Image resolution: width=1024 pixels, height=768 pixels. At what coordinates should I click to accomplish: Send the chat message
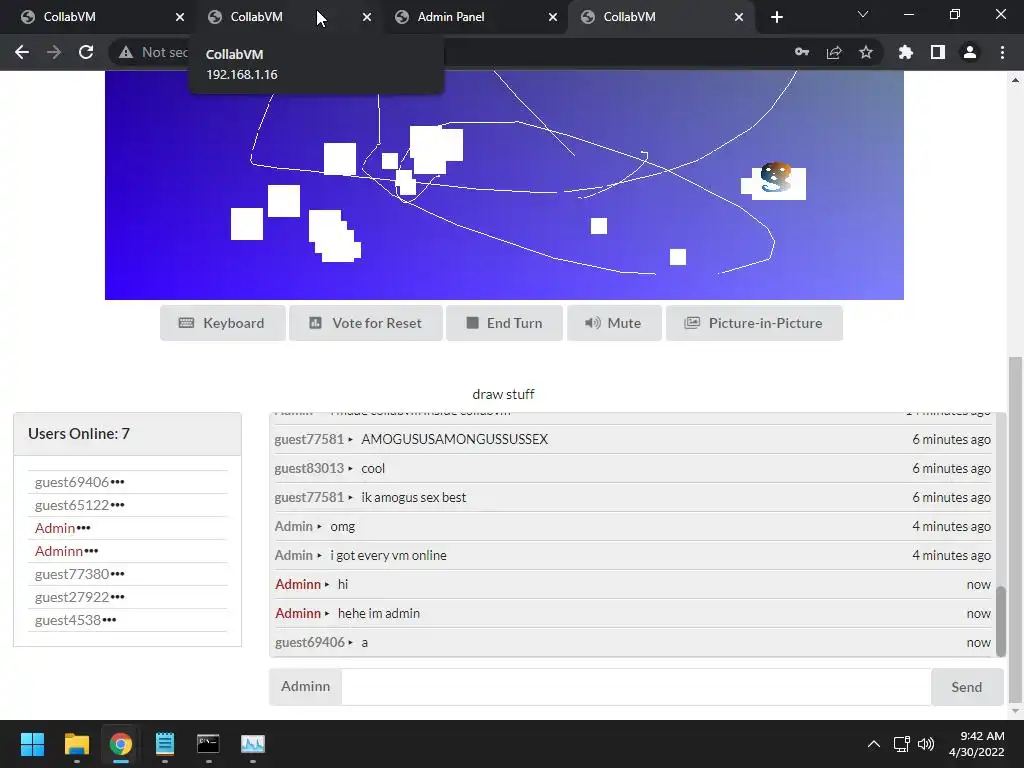[x=967, y=686]
